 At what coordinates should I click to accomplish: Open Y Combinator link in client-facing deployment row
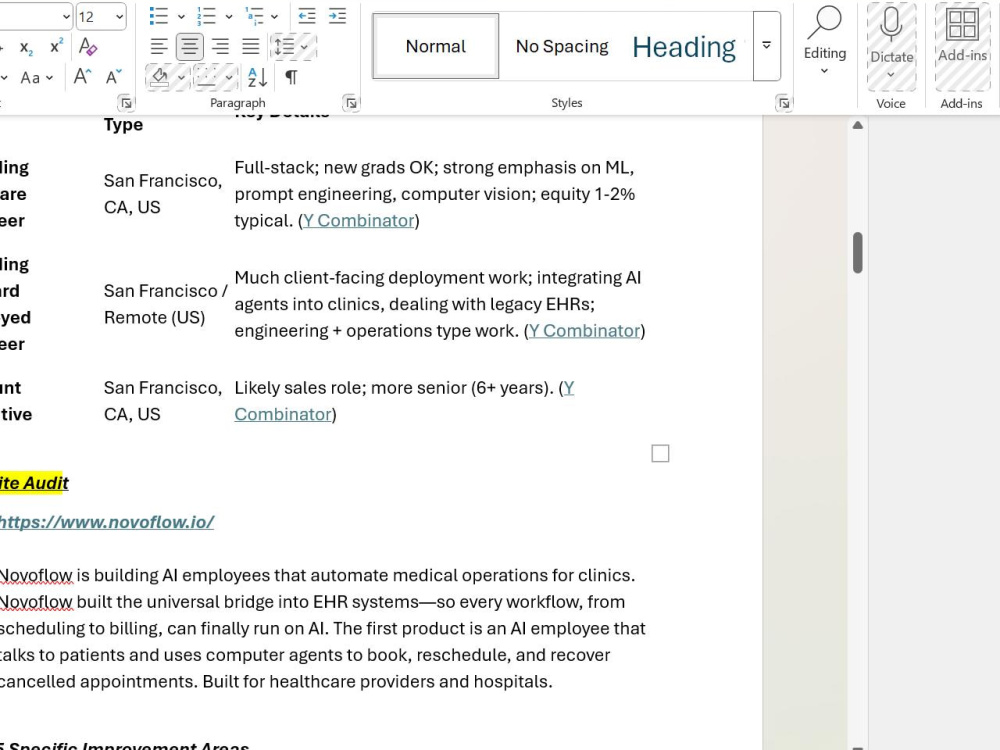tap(584, 331)
